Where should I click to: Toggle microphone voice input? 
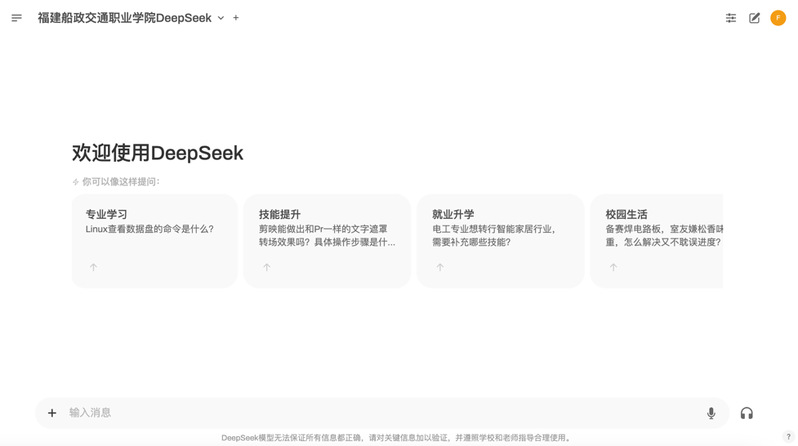[711, 413]
